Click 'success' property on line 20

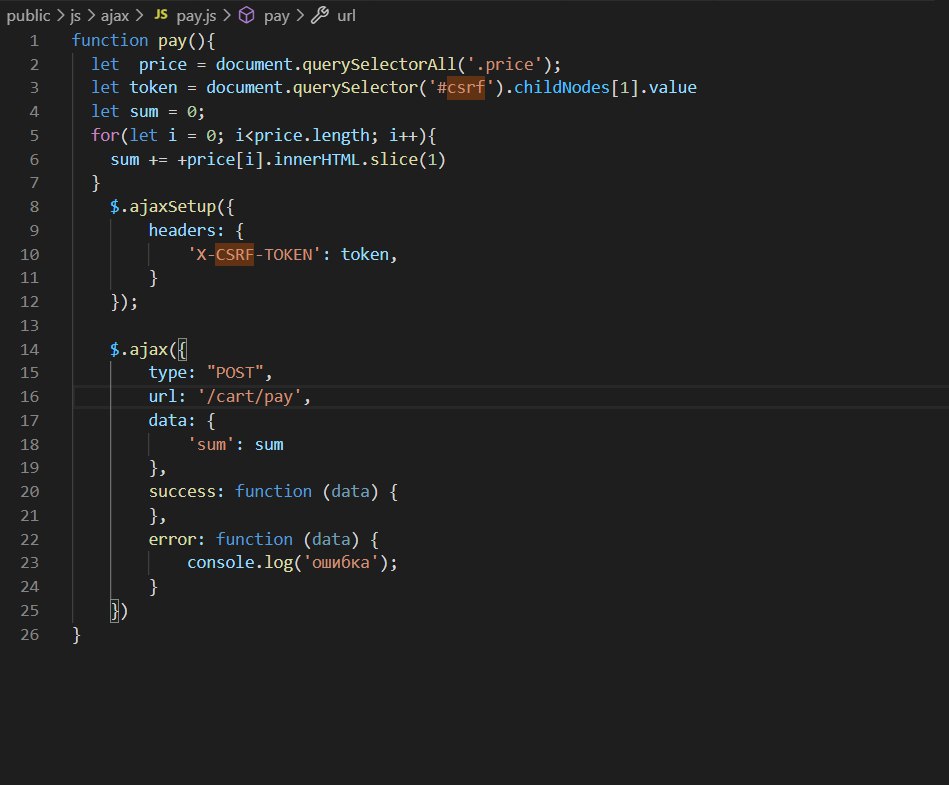182,491
